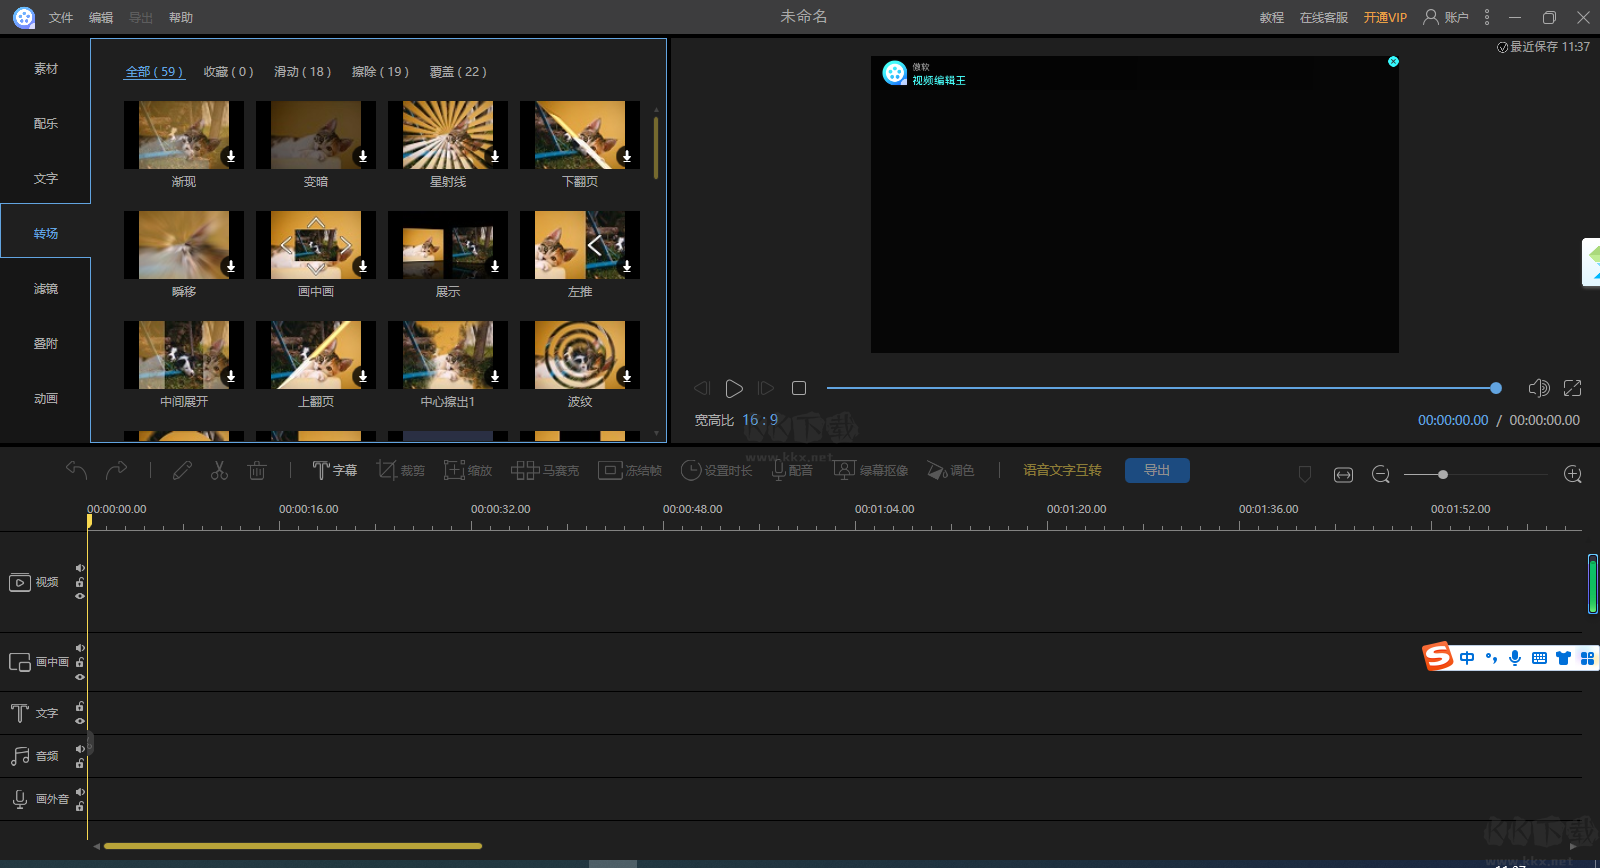Viewport: 1600px width, 868px height.
Task: Click the timeline zoom slider handle
Action: point(1443,475)
